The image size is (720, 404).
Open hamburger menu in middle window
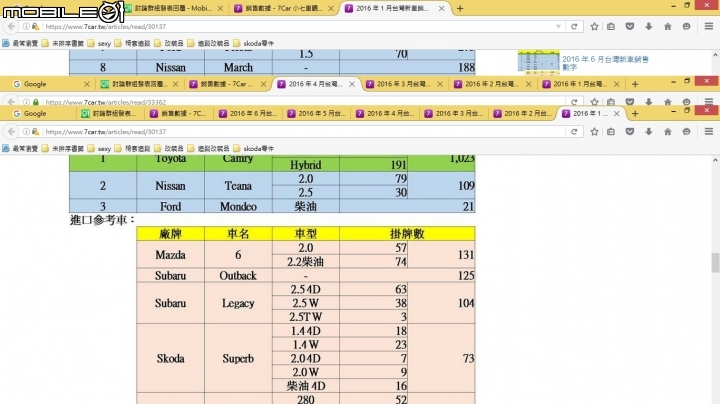[709, 101]
